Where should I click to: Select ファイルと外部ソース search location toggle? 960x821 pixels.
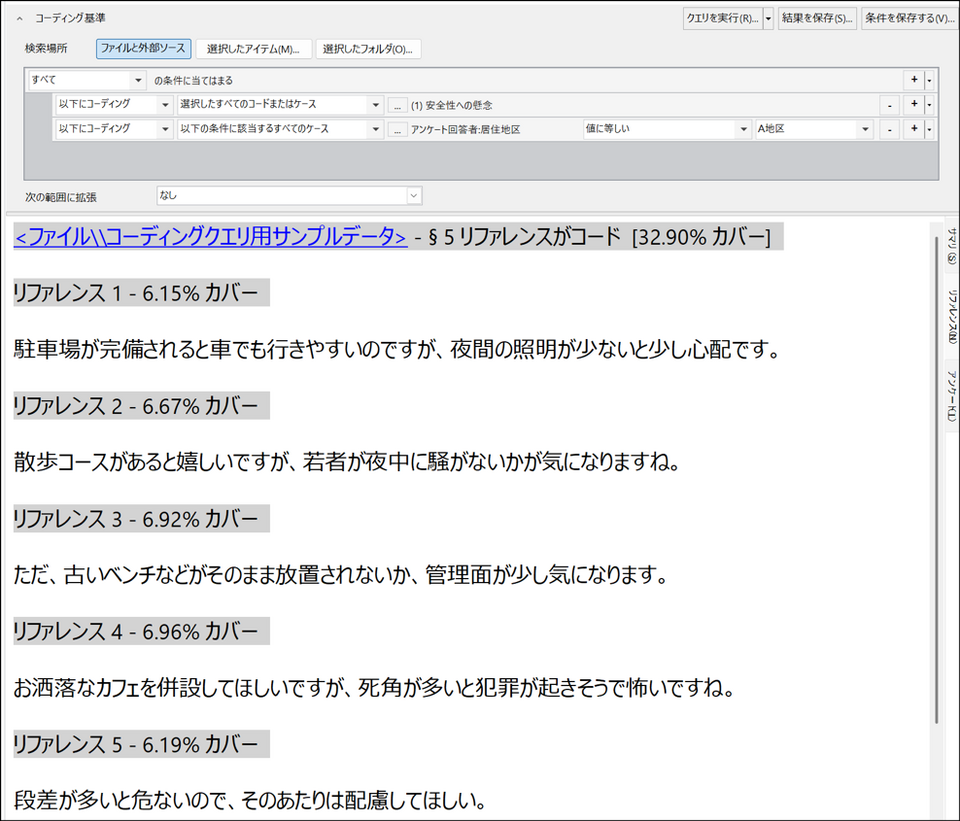tap(145, 48)
